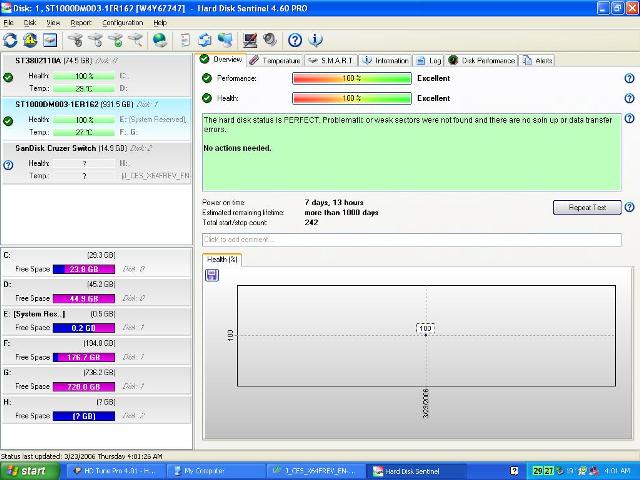
Task: Switch to My Computer taskbar window
Action: [216, 471]
